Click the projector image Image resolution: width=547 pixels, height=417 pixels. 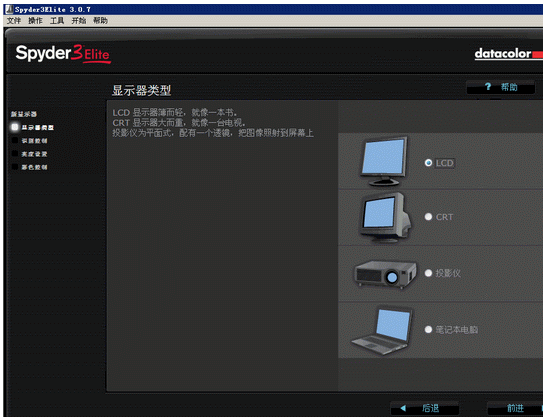coord(385,274)
